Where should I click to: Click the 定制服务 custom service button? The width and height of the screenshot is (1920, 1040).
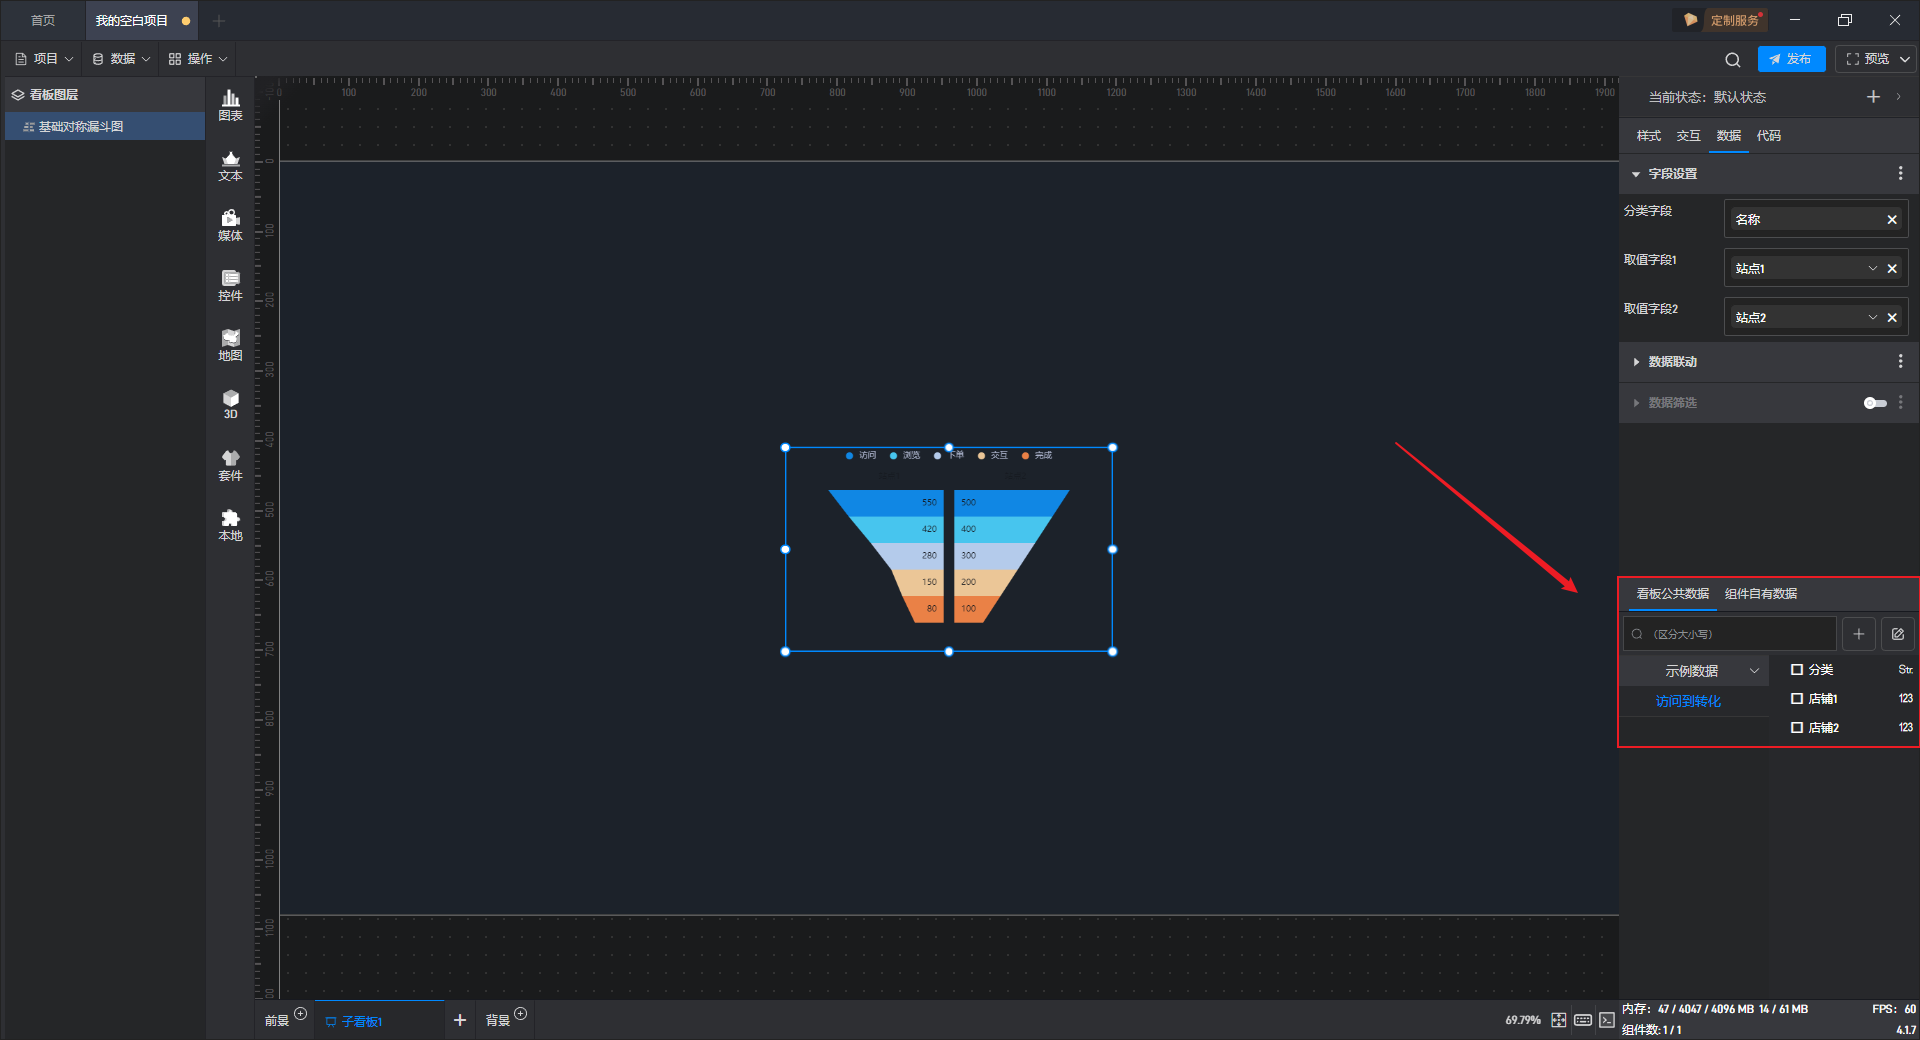[x=1722, y=20]
